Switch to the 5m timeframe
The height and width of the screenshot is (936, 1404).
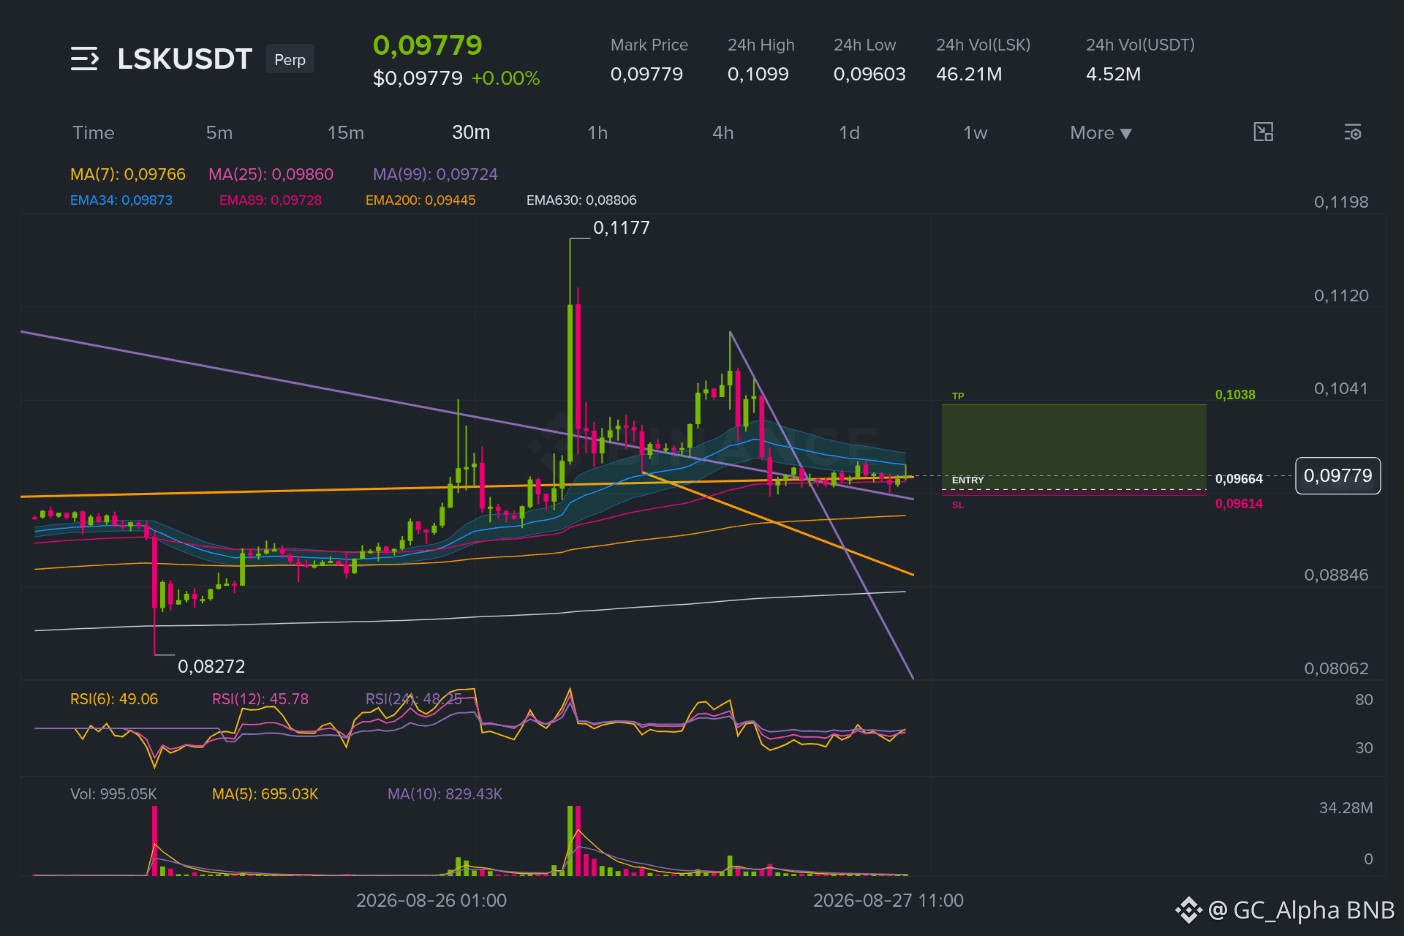[219, 133]
